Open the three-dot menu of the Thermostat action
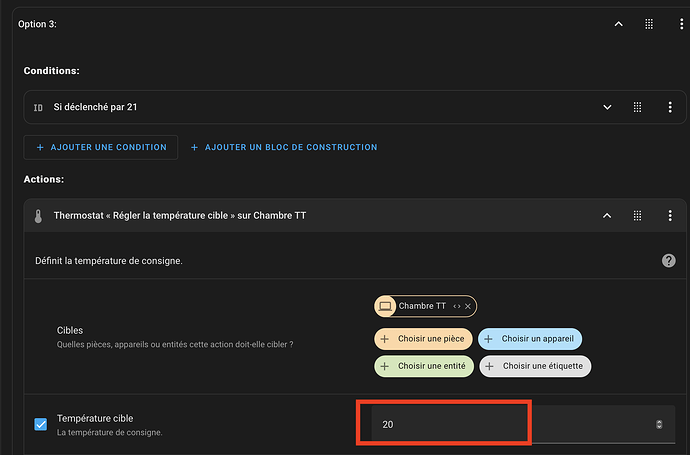The width and height of the screenshot is (690, 455). (670, 215)
